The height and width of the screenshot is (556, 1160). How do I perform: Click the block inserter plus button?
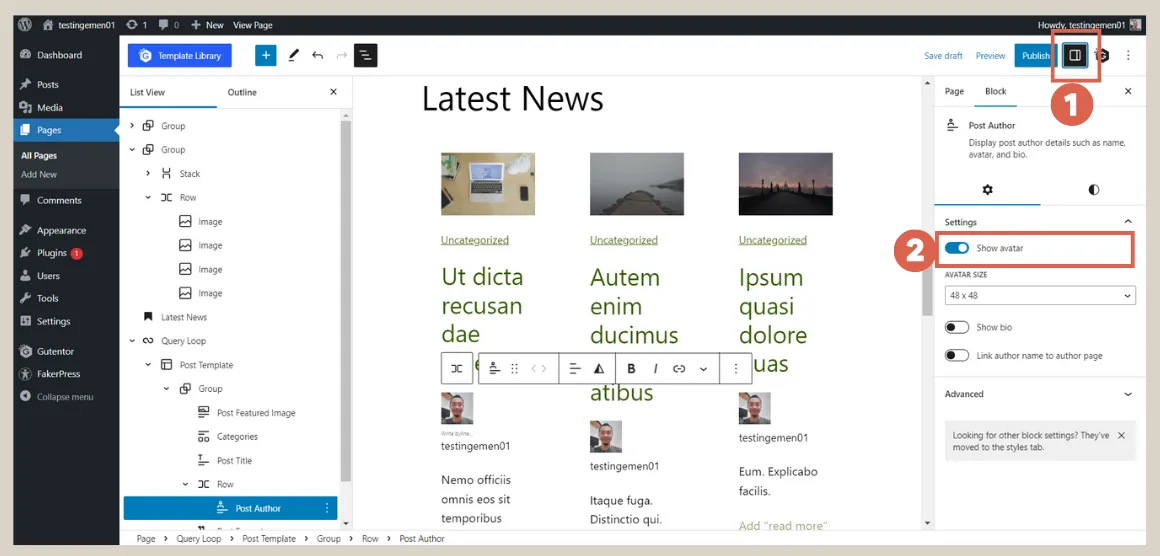point(265,56)
